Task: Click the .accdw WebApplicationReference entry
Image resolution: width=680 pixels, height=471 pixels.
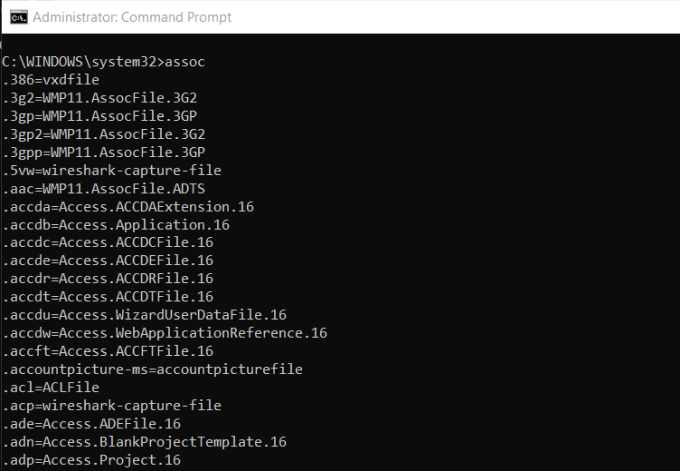Action: pos(164,332)
